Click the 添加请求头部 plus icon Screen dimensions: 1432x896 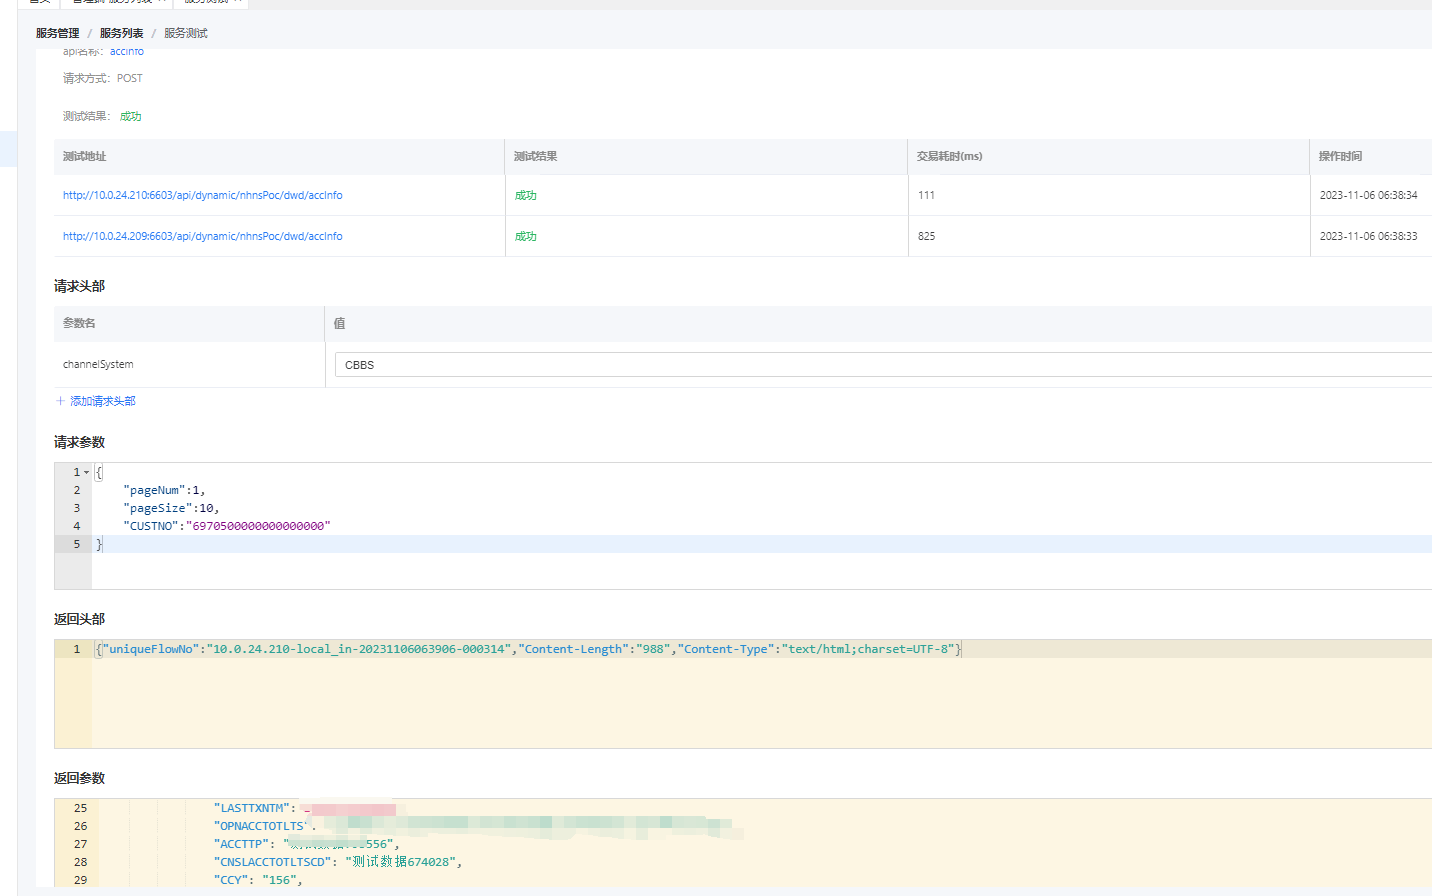coord(60,401)
